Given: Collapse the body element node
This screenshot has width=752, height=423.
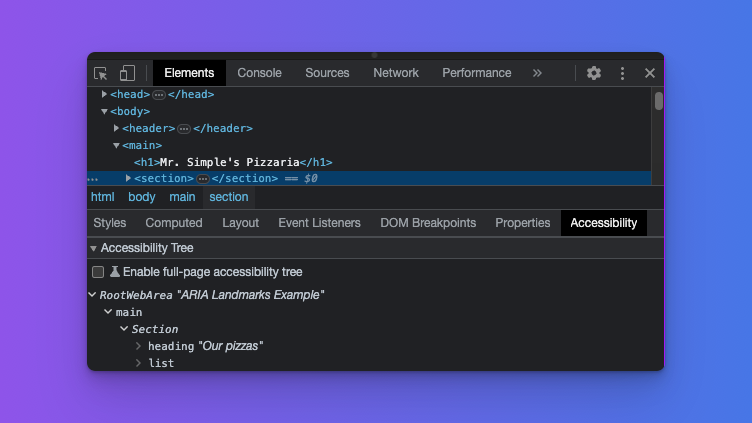Looking at the screenshot, I should tap(105, 111).
